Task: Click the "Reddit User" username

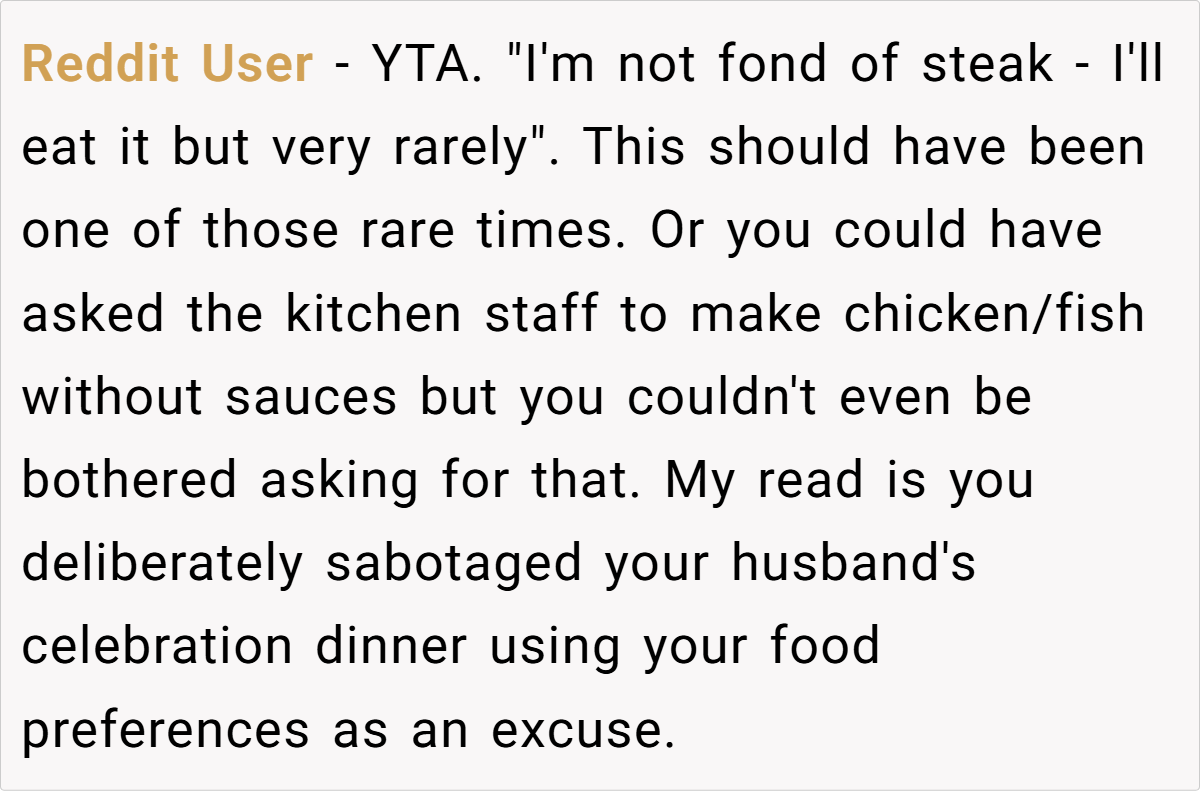Action: click(x=167, y=65)
